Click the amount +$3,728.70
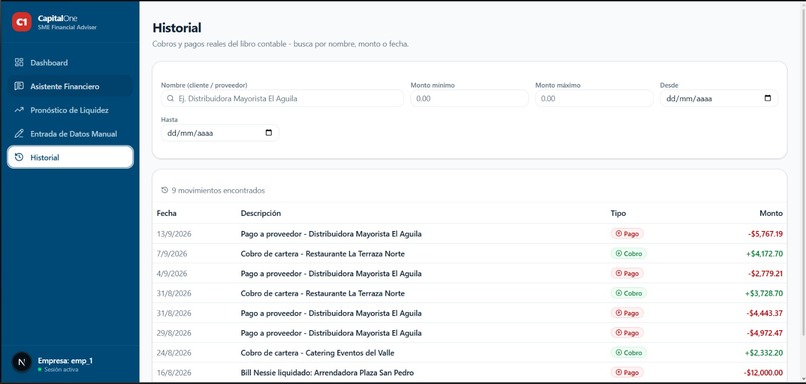806x384 pixels. (764, 293)
